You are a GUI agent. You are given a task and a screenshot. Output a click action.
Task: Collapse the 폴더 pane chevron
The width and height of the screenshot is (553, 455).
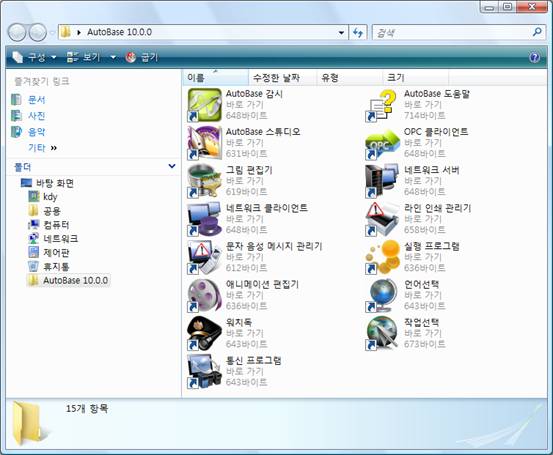coord(172,166)
